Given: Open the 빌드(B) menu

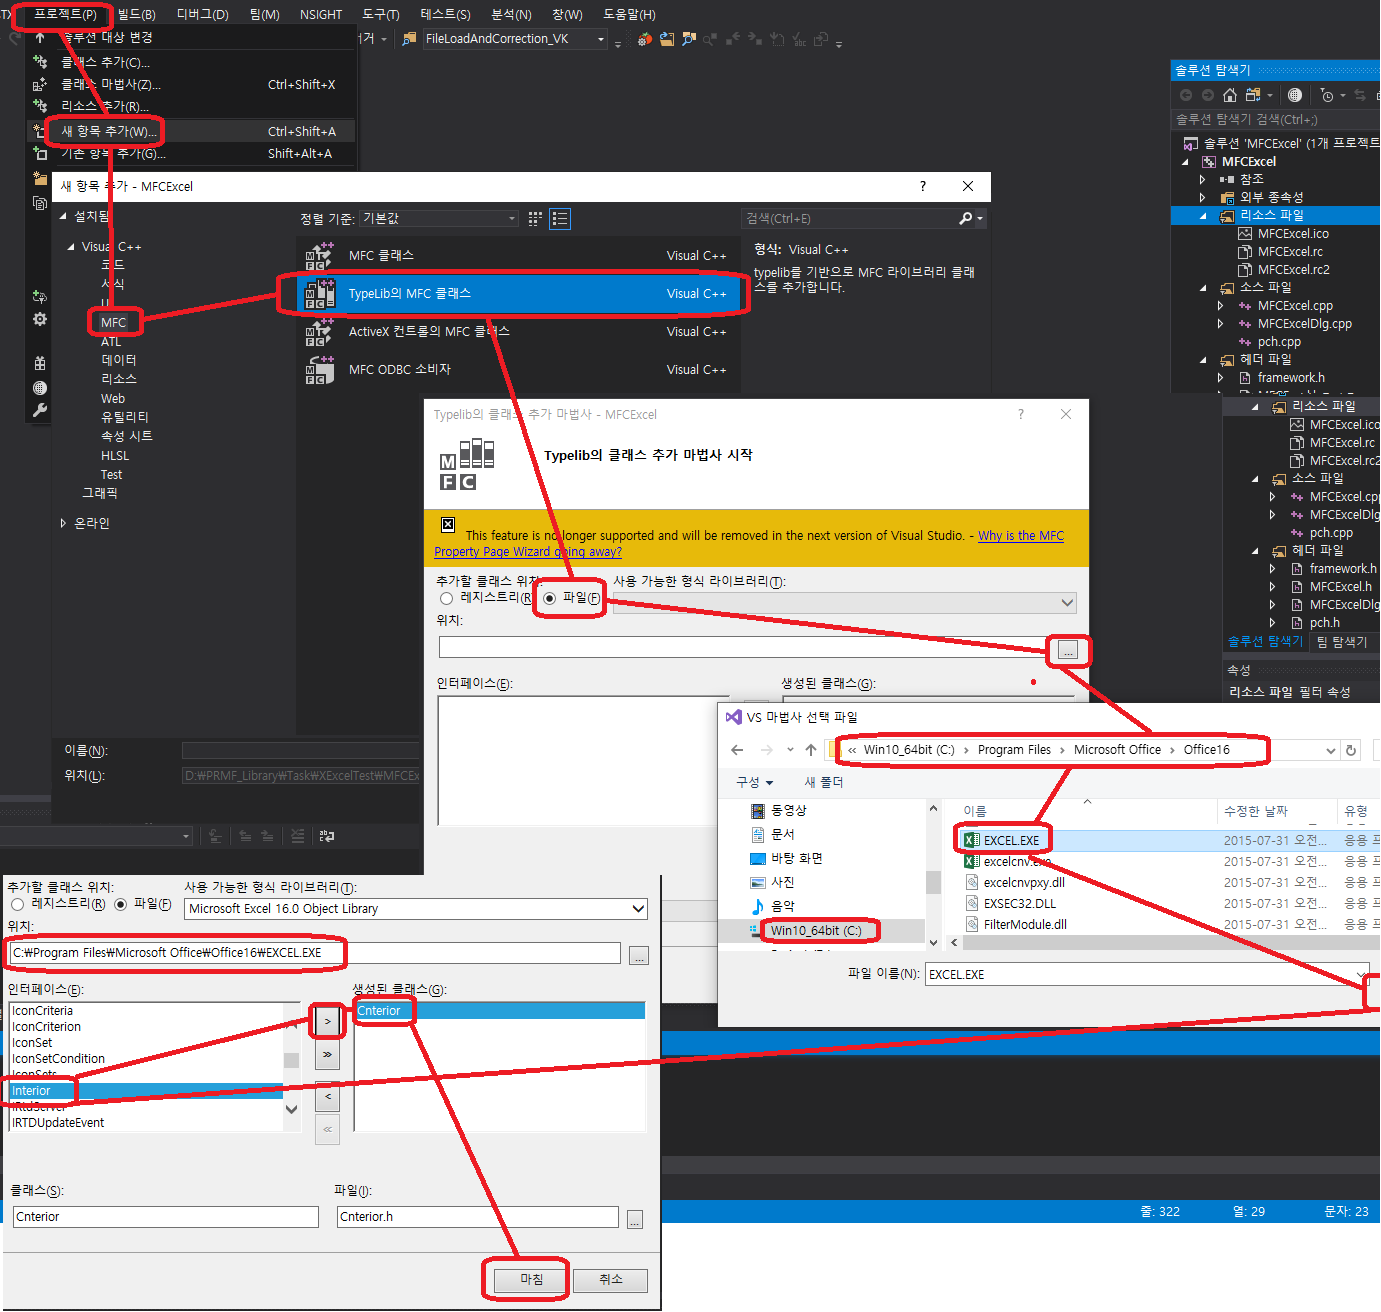Looking at the screenshot, I should coord(136,14).
